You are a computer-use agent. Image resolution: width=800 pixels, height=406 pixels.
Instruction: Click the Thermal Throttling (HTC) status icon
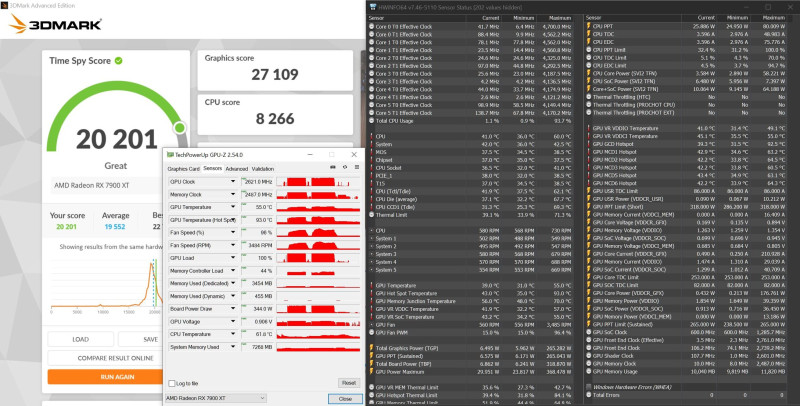[x=588, y=97]
